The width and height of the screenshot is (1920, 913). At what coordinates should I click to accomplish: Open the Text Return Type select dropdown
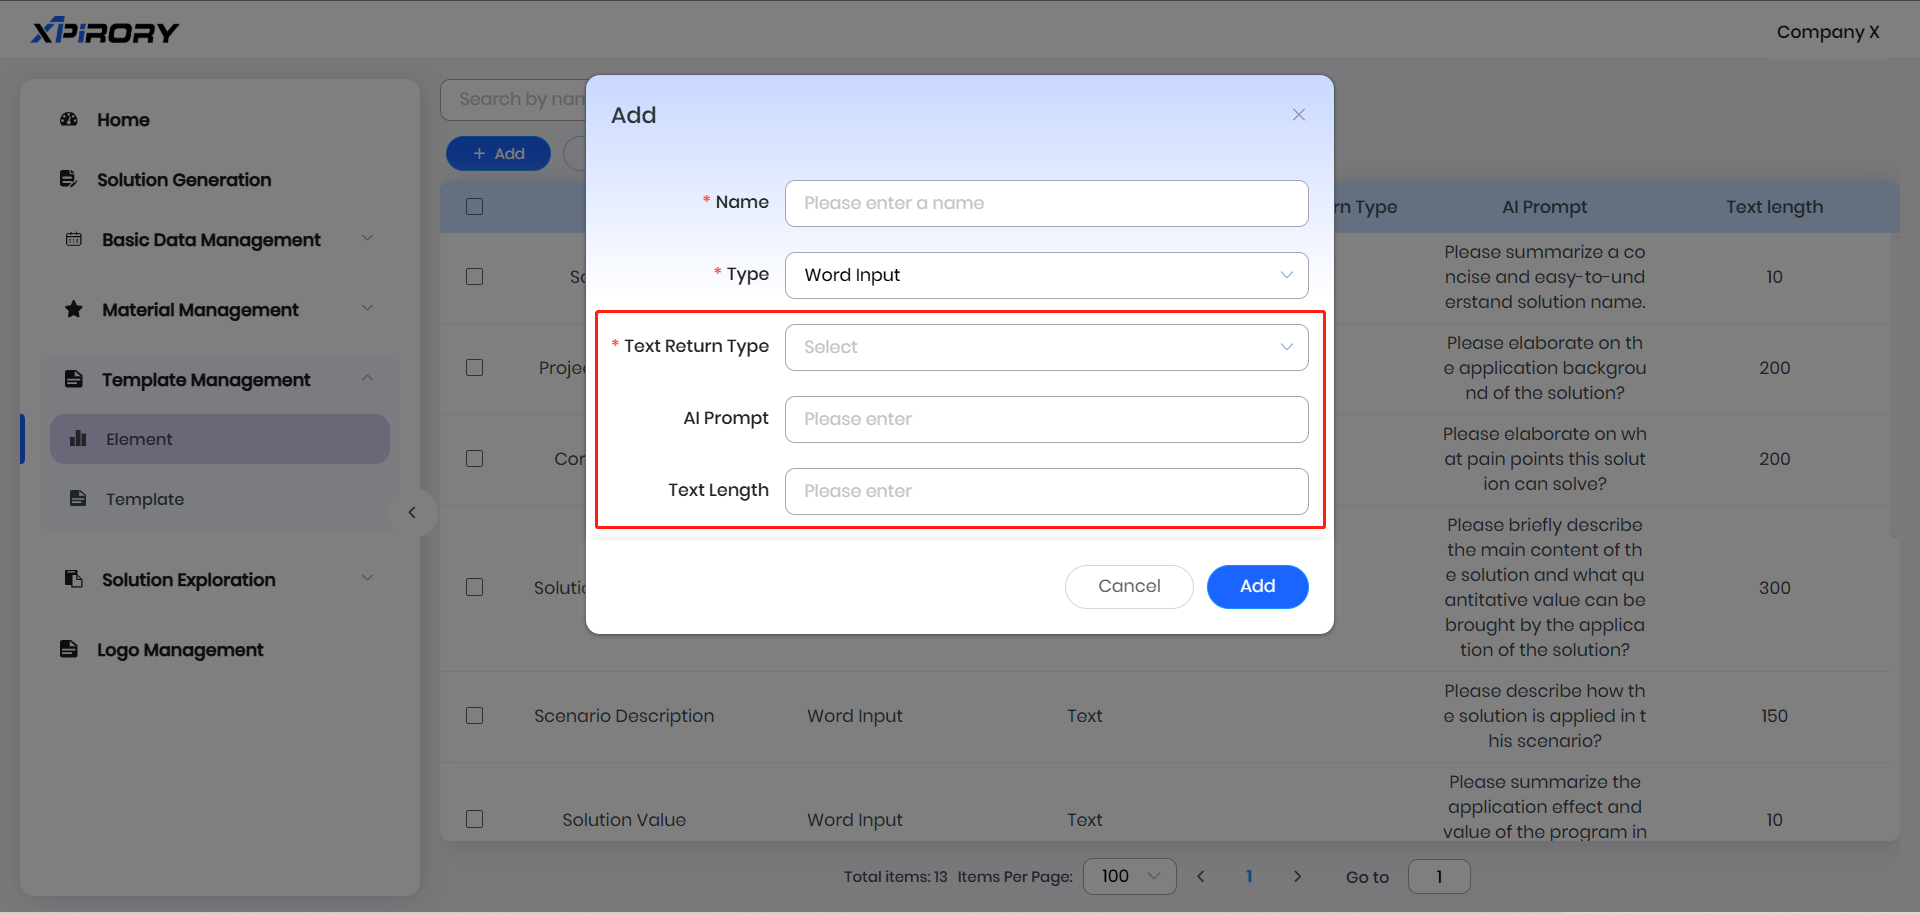(1046, 347)
